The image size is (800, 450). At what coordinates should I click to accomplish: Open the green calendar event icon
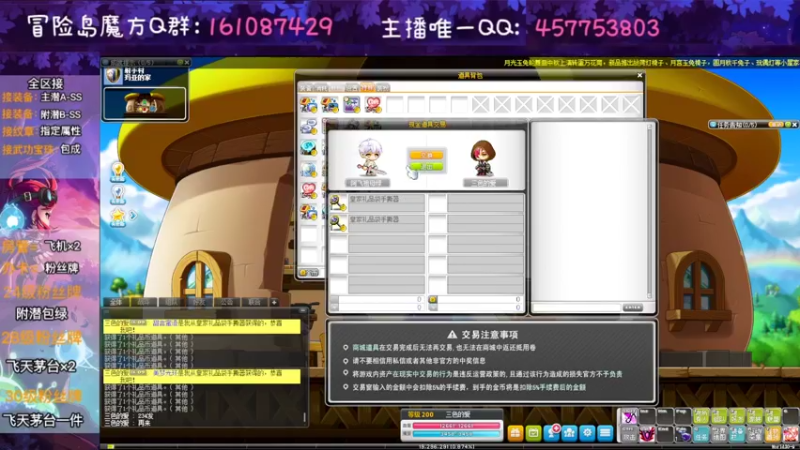533,433
